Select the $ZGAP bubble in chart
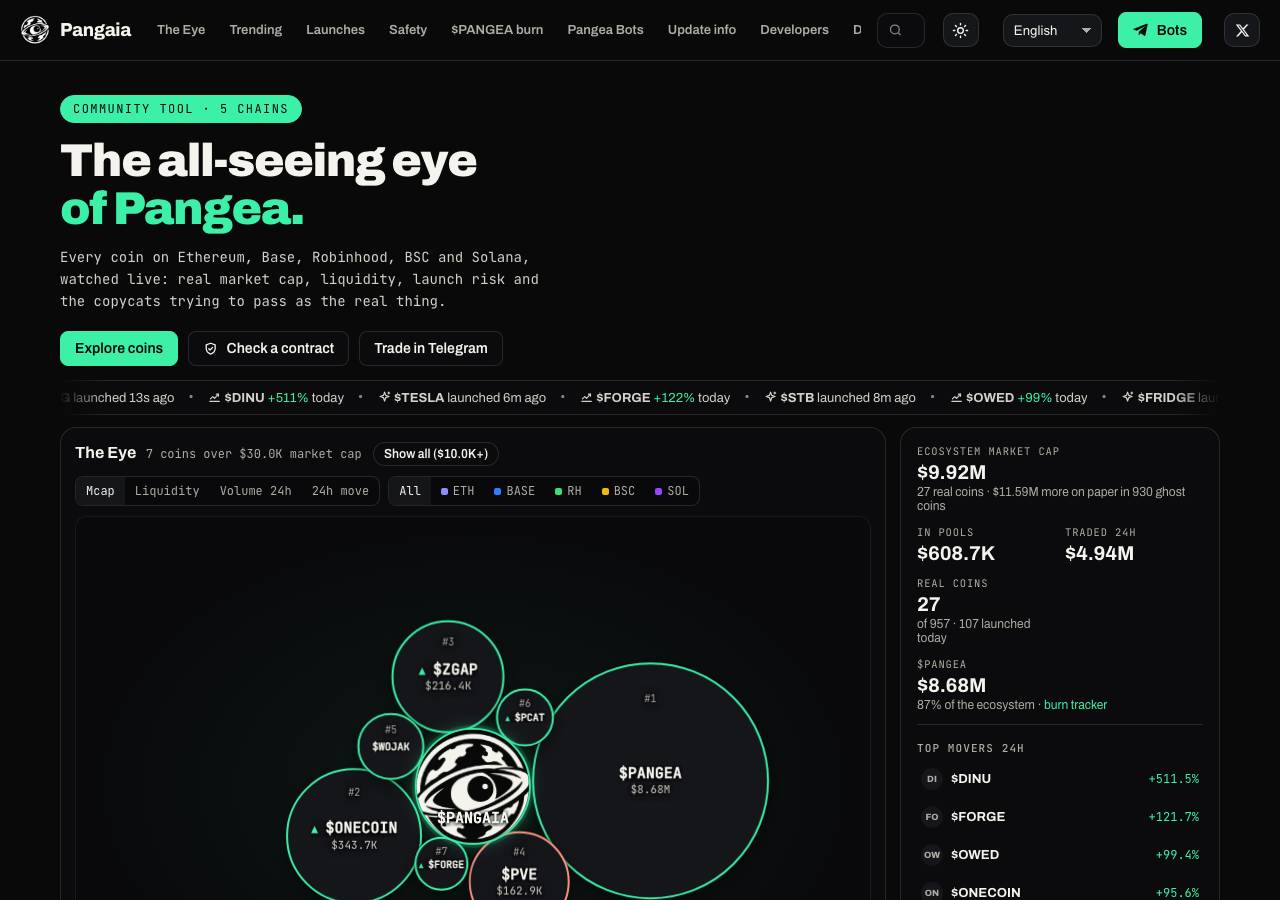1280x900 pixels. 448,676
